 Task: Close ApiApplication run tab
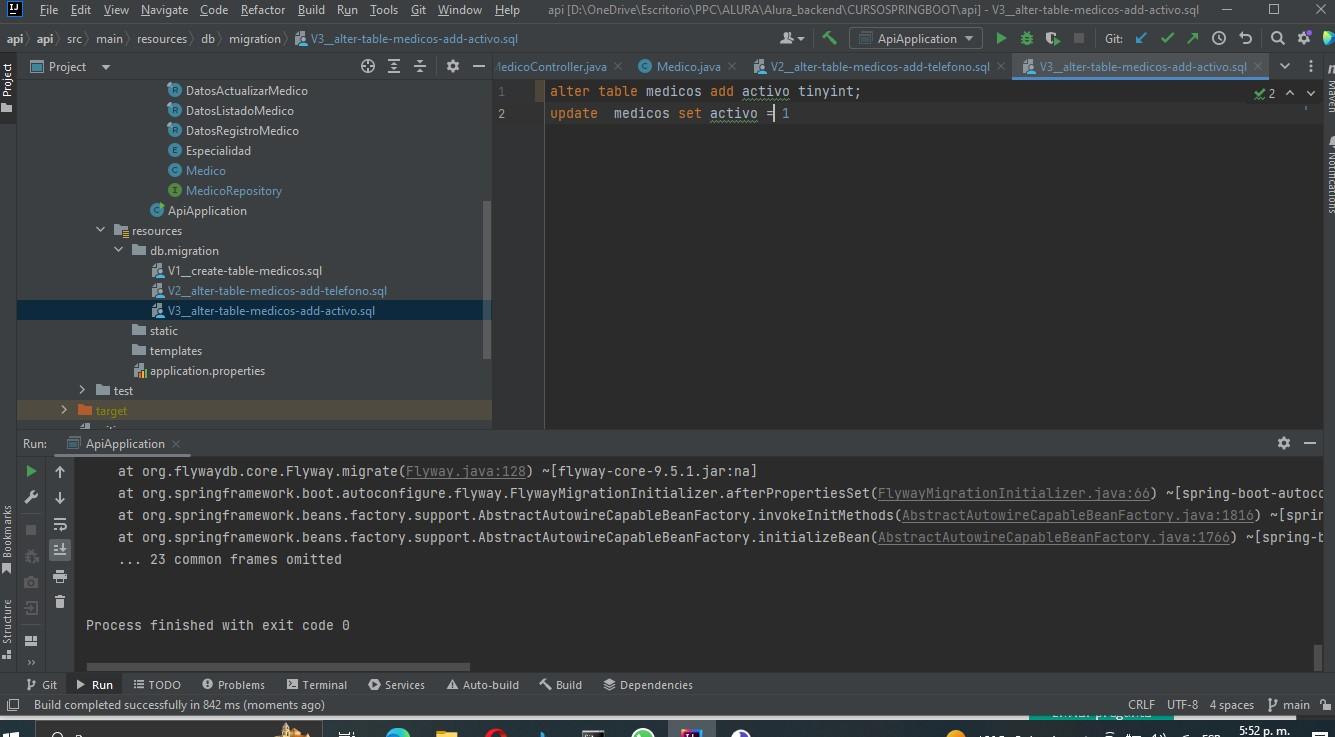pyautogui.click(x=176, y=444)
